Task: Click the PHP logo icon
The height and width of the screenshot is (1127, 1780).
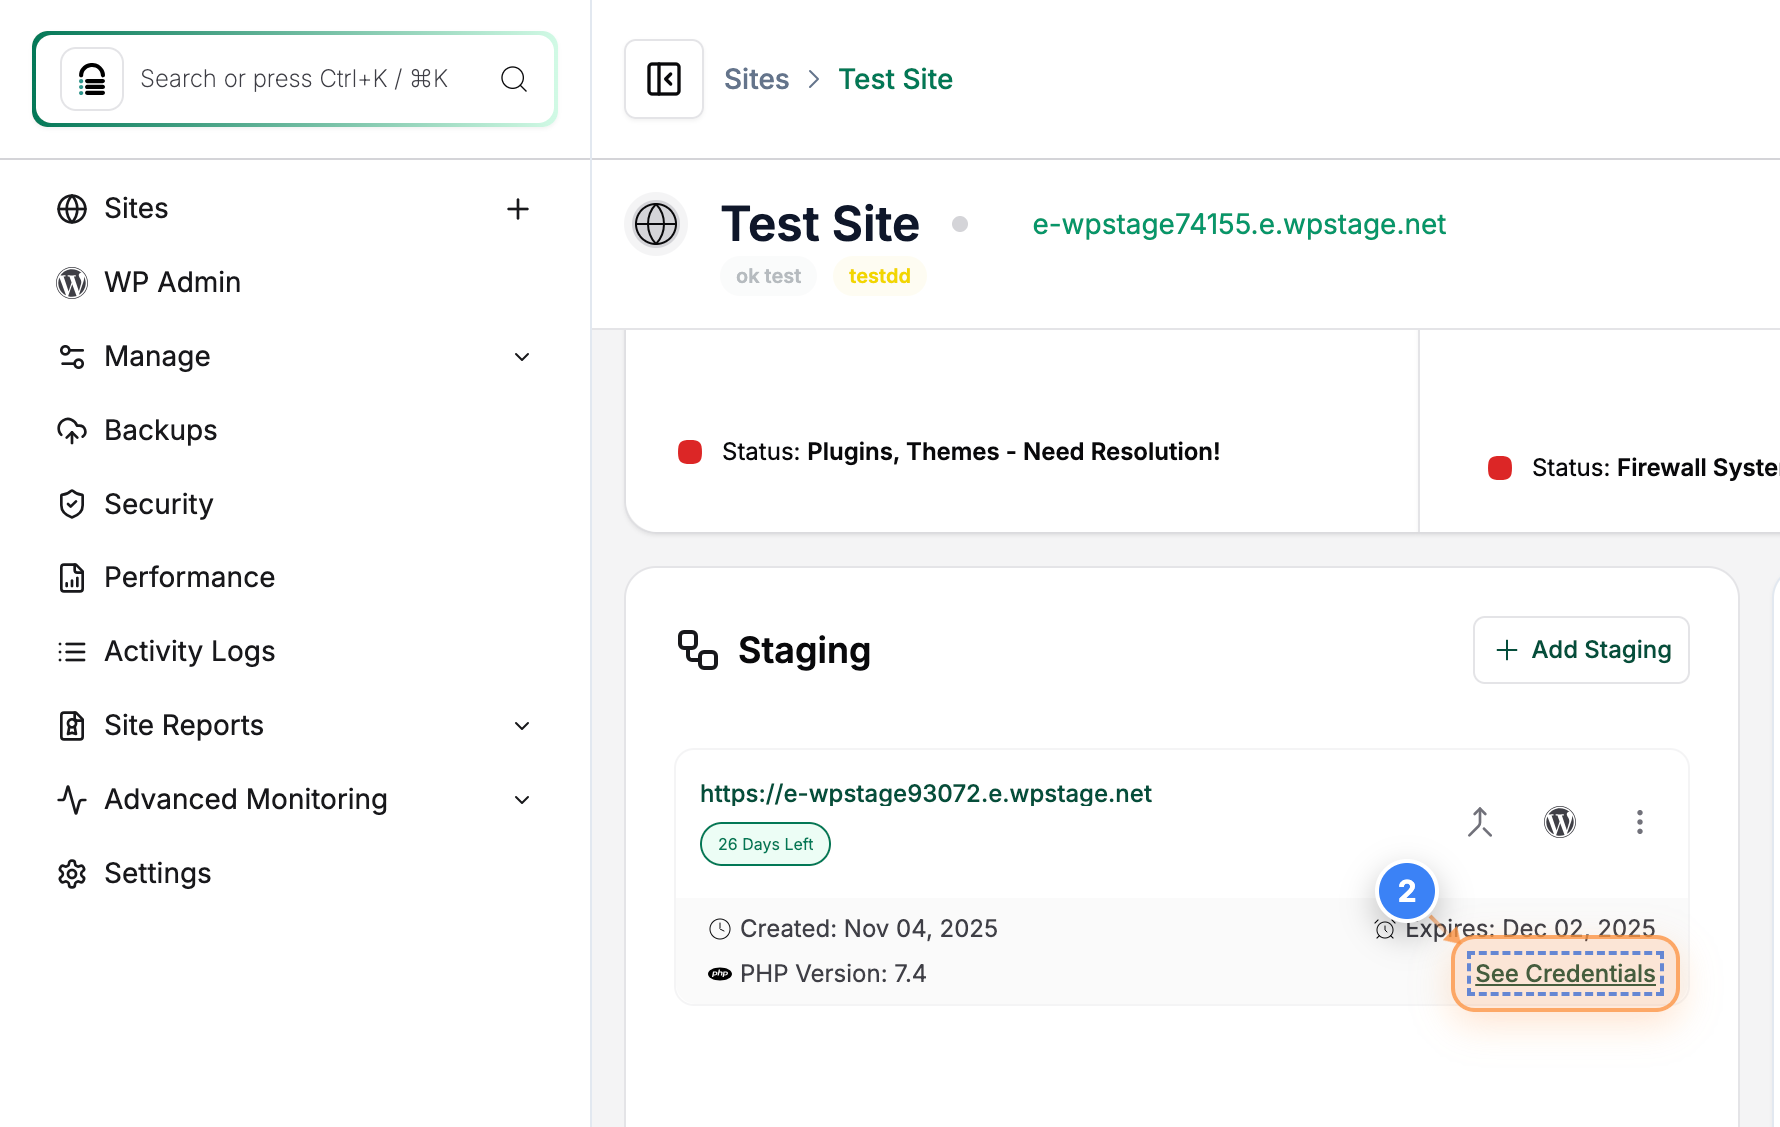Action: pos(720,974)
